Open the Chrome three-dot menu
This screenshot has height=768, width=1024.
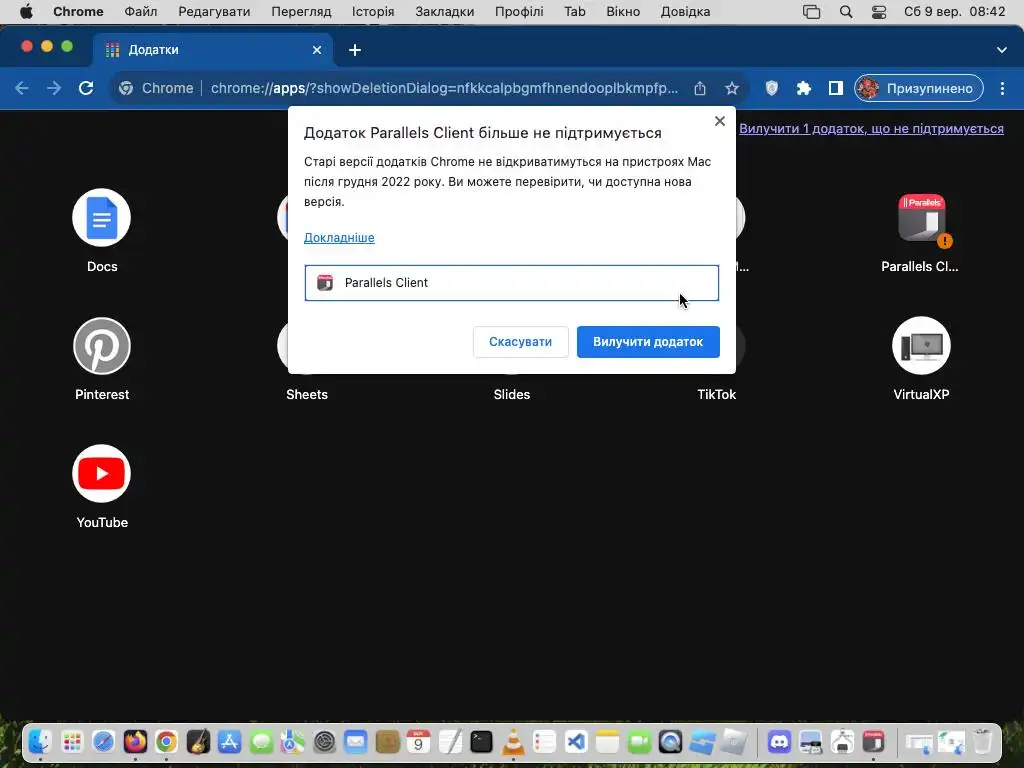1002,88
